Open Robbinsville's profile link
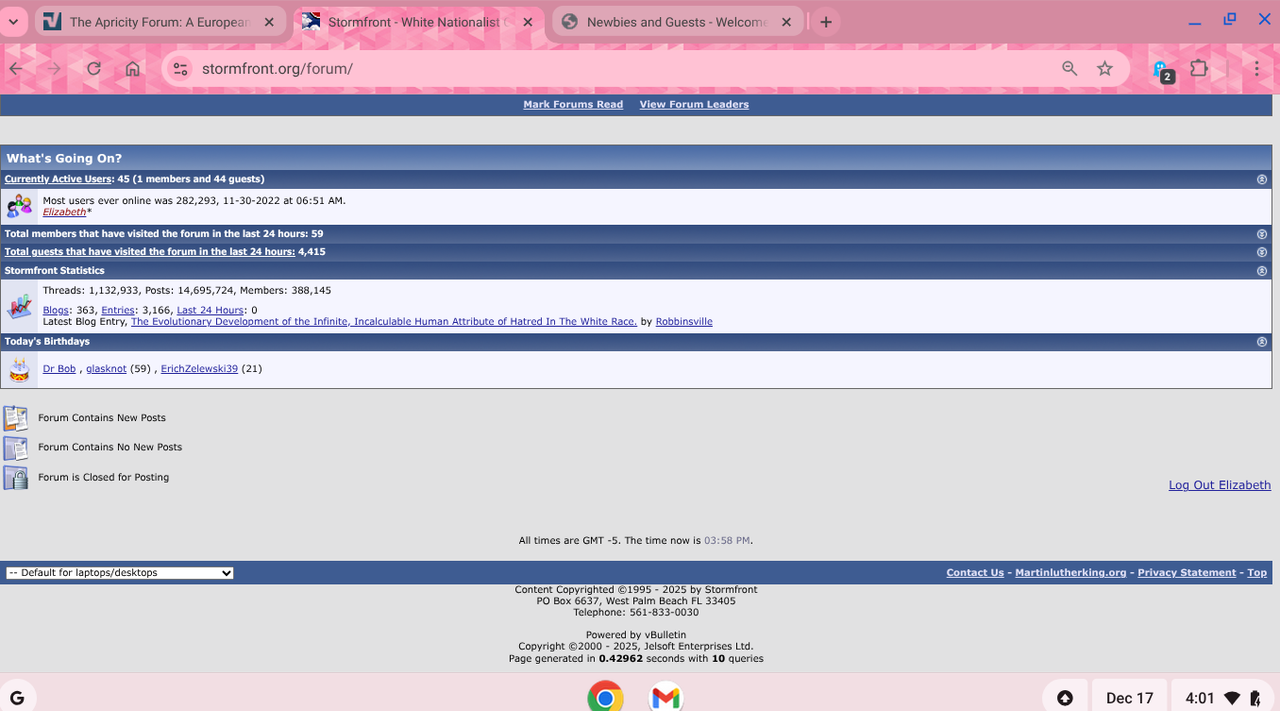This screenshot has width=1280, height=711. coord(684,322)
